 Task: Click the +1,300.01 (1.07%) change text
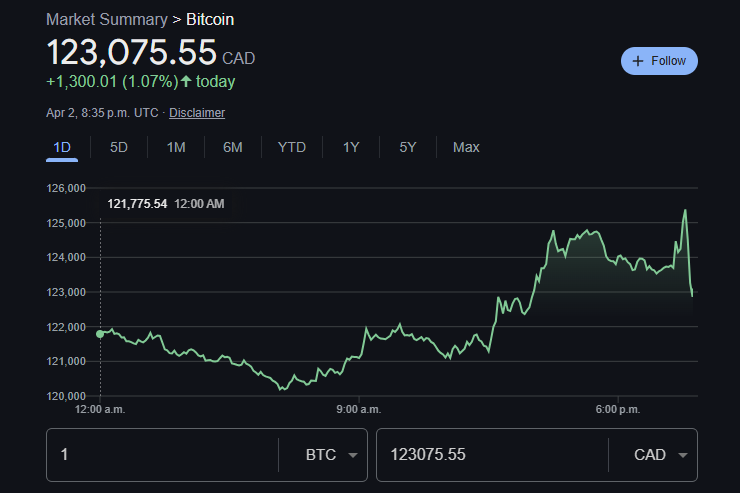(112, 82)
